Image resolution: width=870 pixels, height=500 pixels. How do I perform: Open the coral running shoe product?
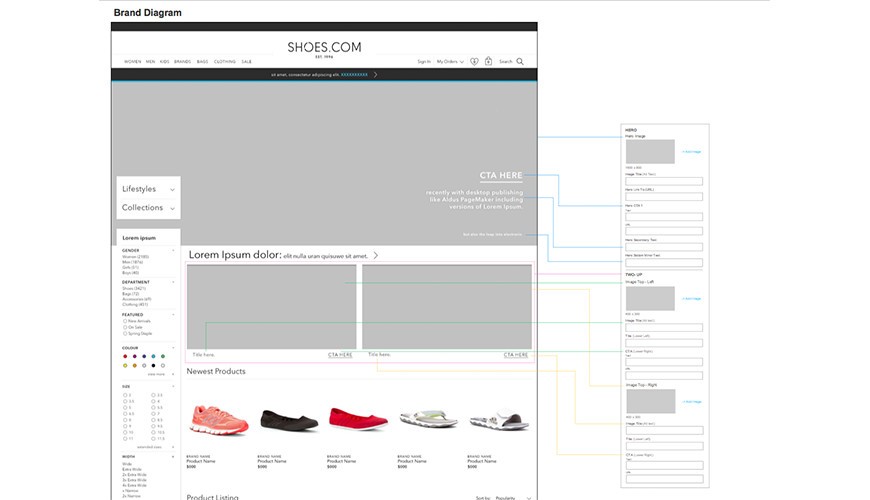[x=219, y=420]
